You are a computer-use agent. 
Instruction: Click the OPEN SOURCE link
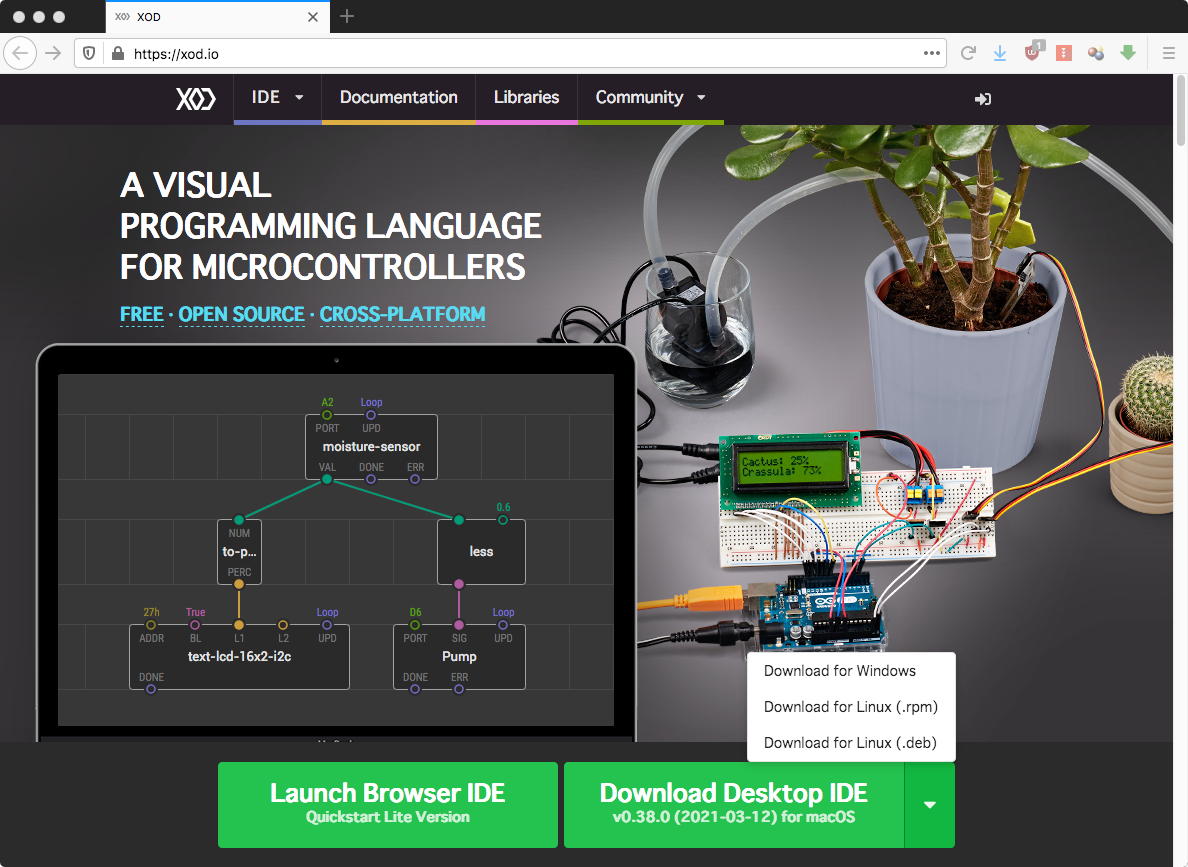pos(241,315)
